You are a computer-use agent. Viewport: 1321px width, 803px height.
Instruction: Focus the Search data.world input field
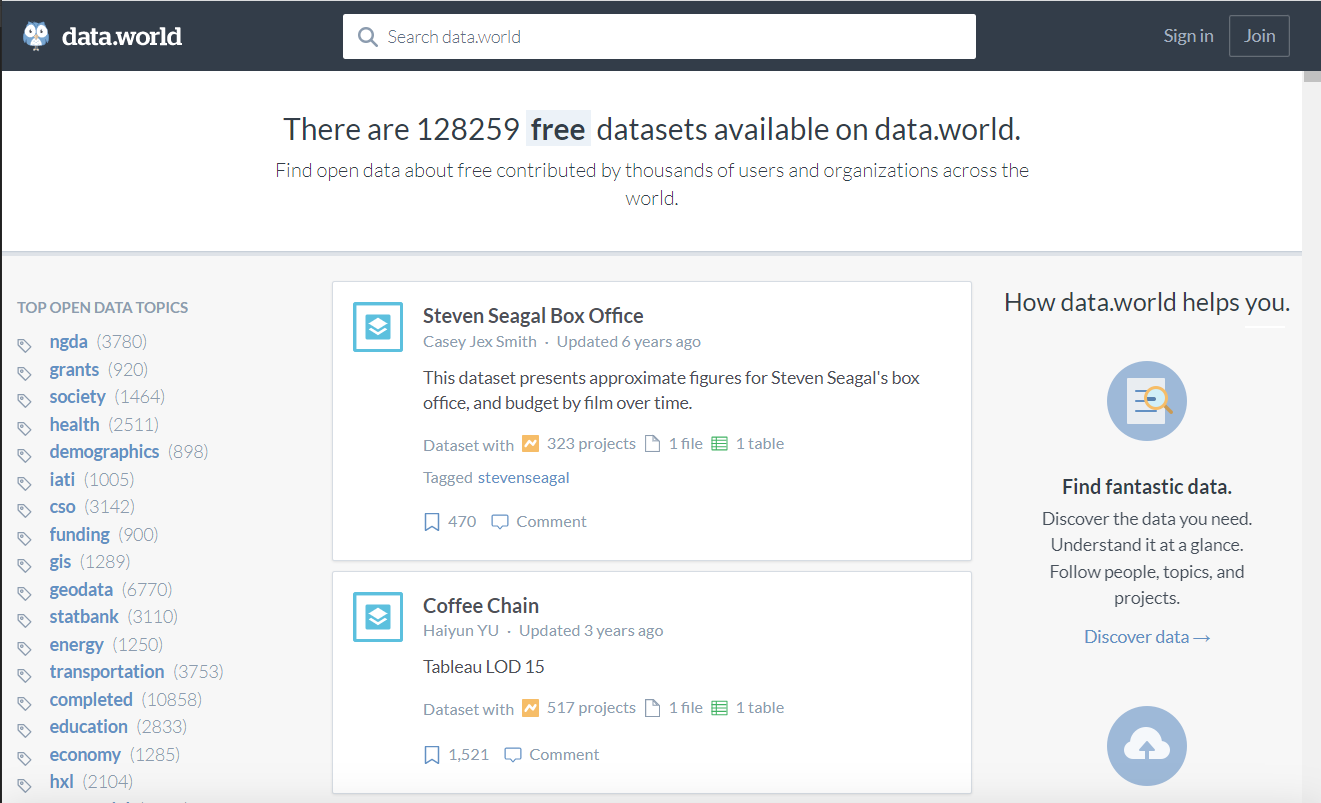tap(670, 37)
